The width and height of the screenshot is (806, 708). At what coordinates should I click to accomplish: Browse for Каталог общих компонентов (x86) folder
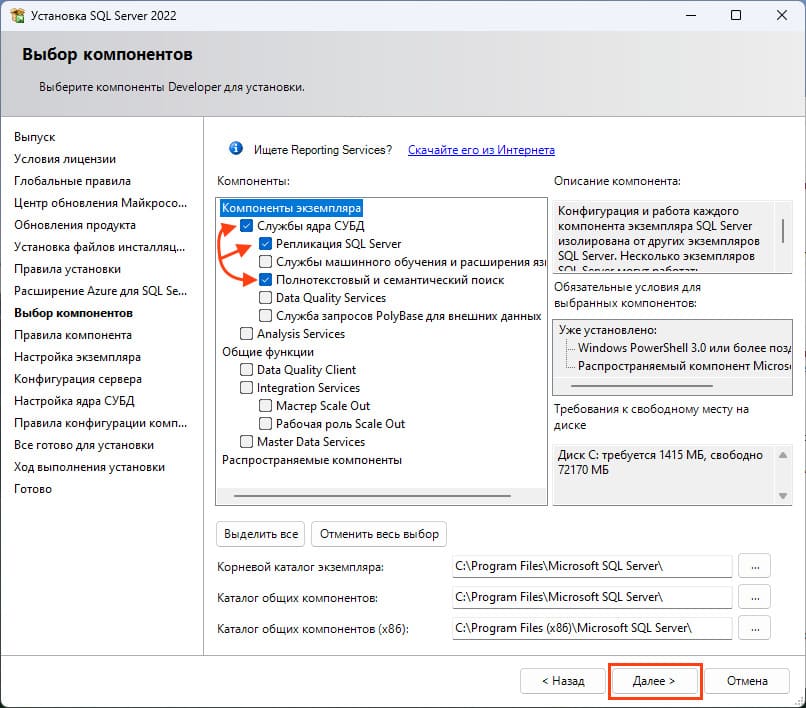tap(755, 628)
